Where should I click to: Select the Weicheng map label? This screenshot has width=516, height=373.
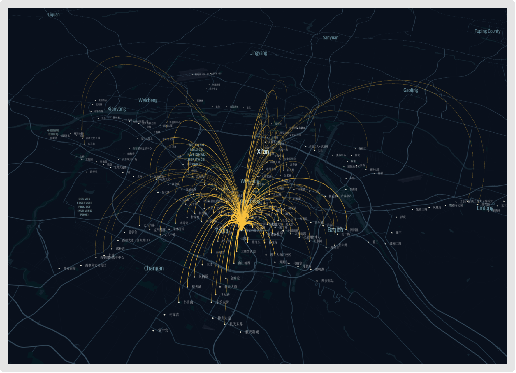(x=147, y=100)
